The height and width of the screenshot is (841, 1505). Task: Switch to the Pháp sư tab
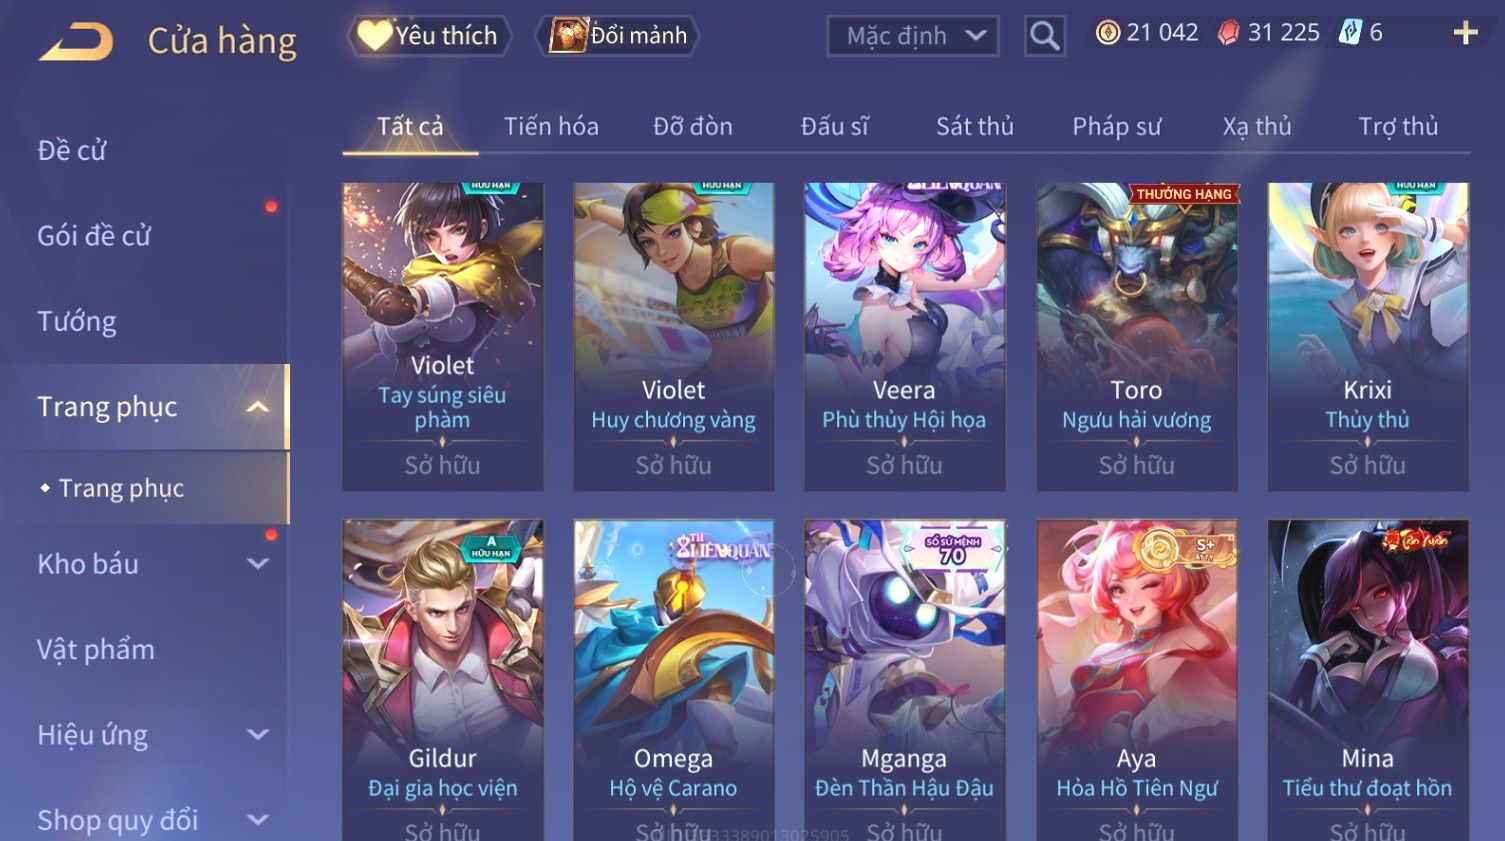coord(1116,127)
